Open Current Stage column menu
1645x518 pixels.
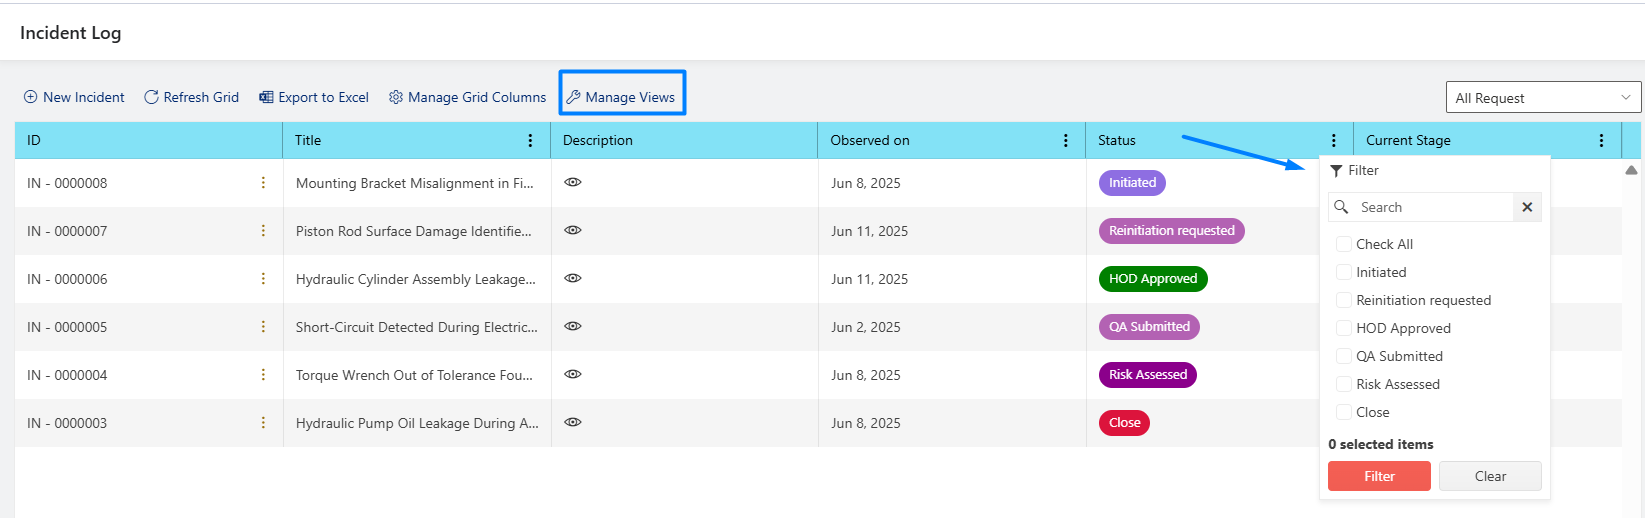[1601, 140]
